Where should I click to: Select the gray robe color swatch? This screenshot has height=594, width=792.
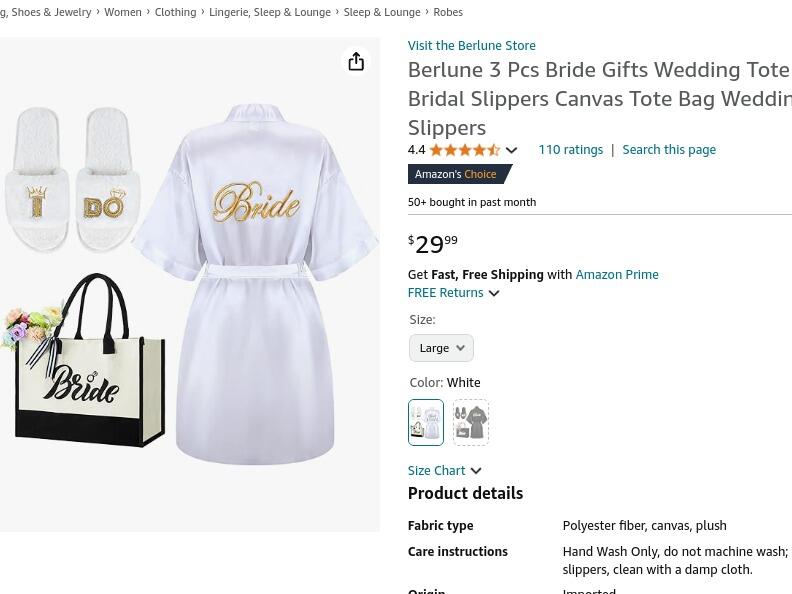(x=470, y=422)
